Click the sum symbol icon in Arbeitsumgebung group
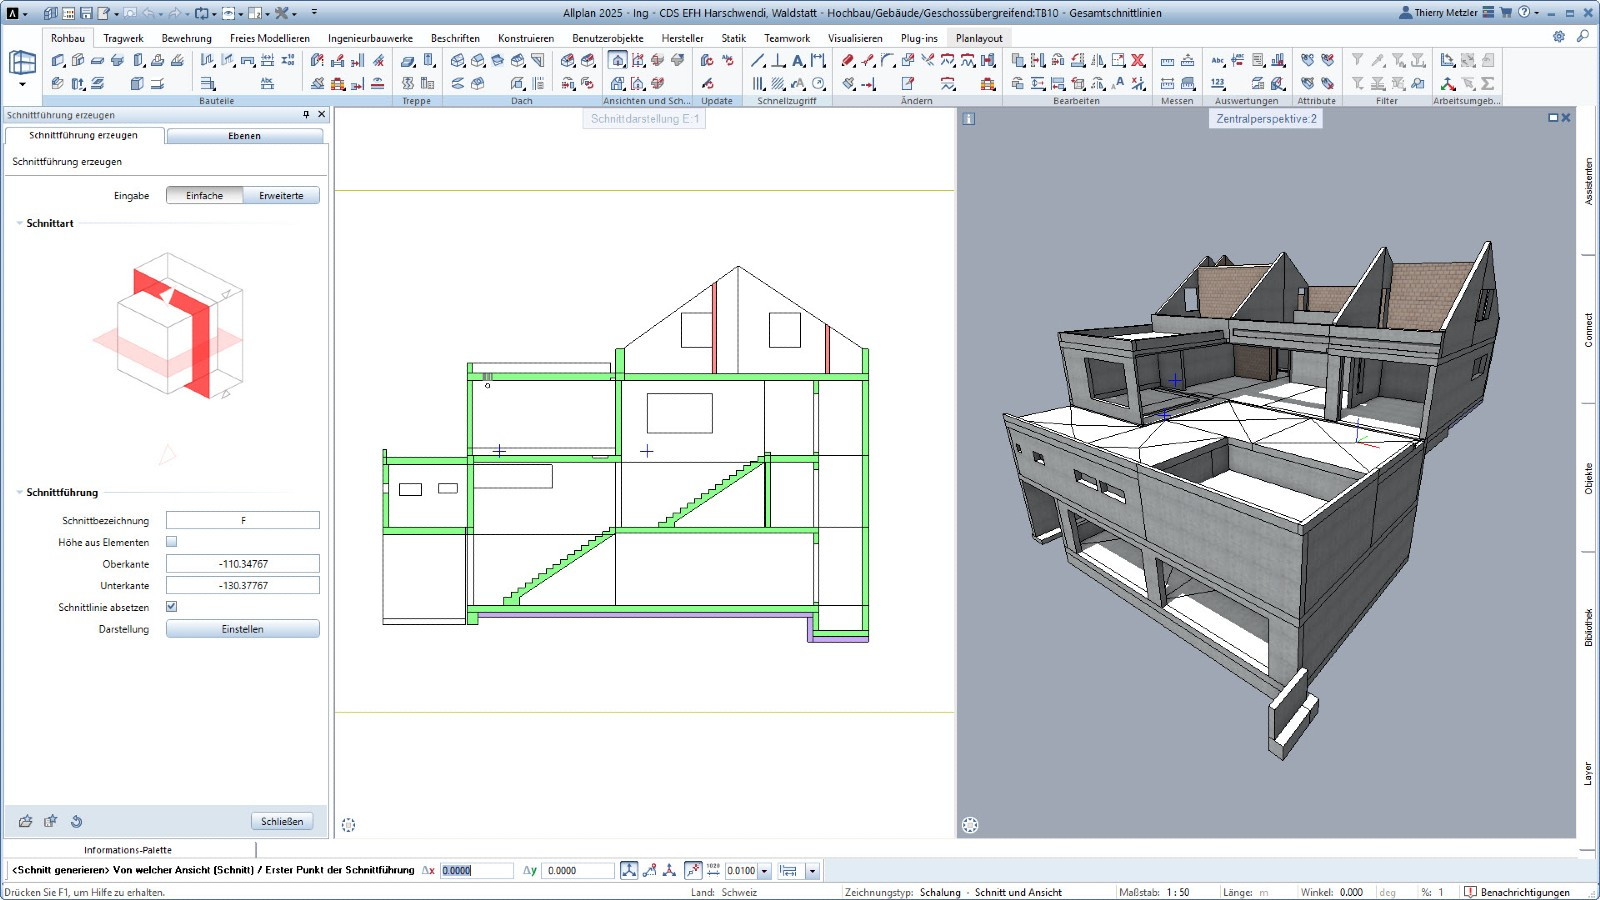The height and width of the screenshot is (900, 1600). coord(1488,84)
